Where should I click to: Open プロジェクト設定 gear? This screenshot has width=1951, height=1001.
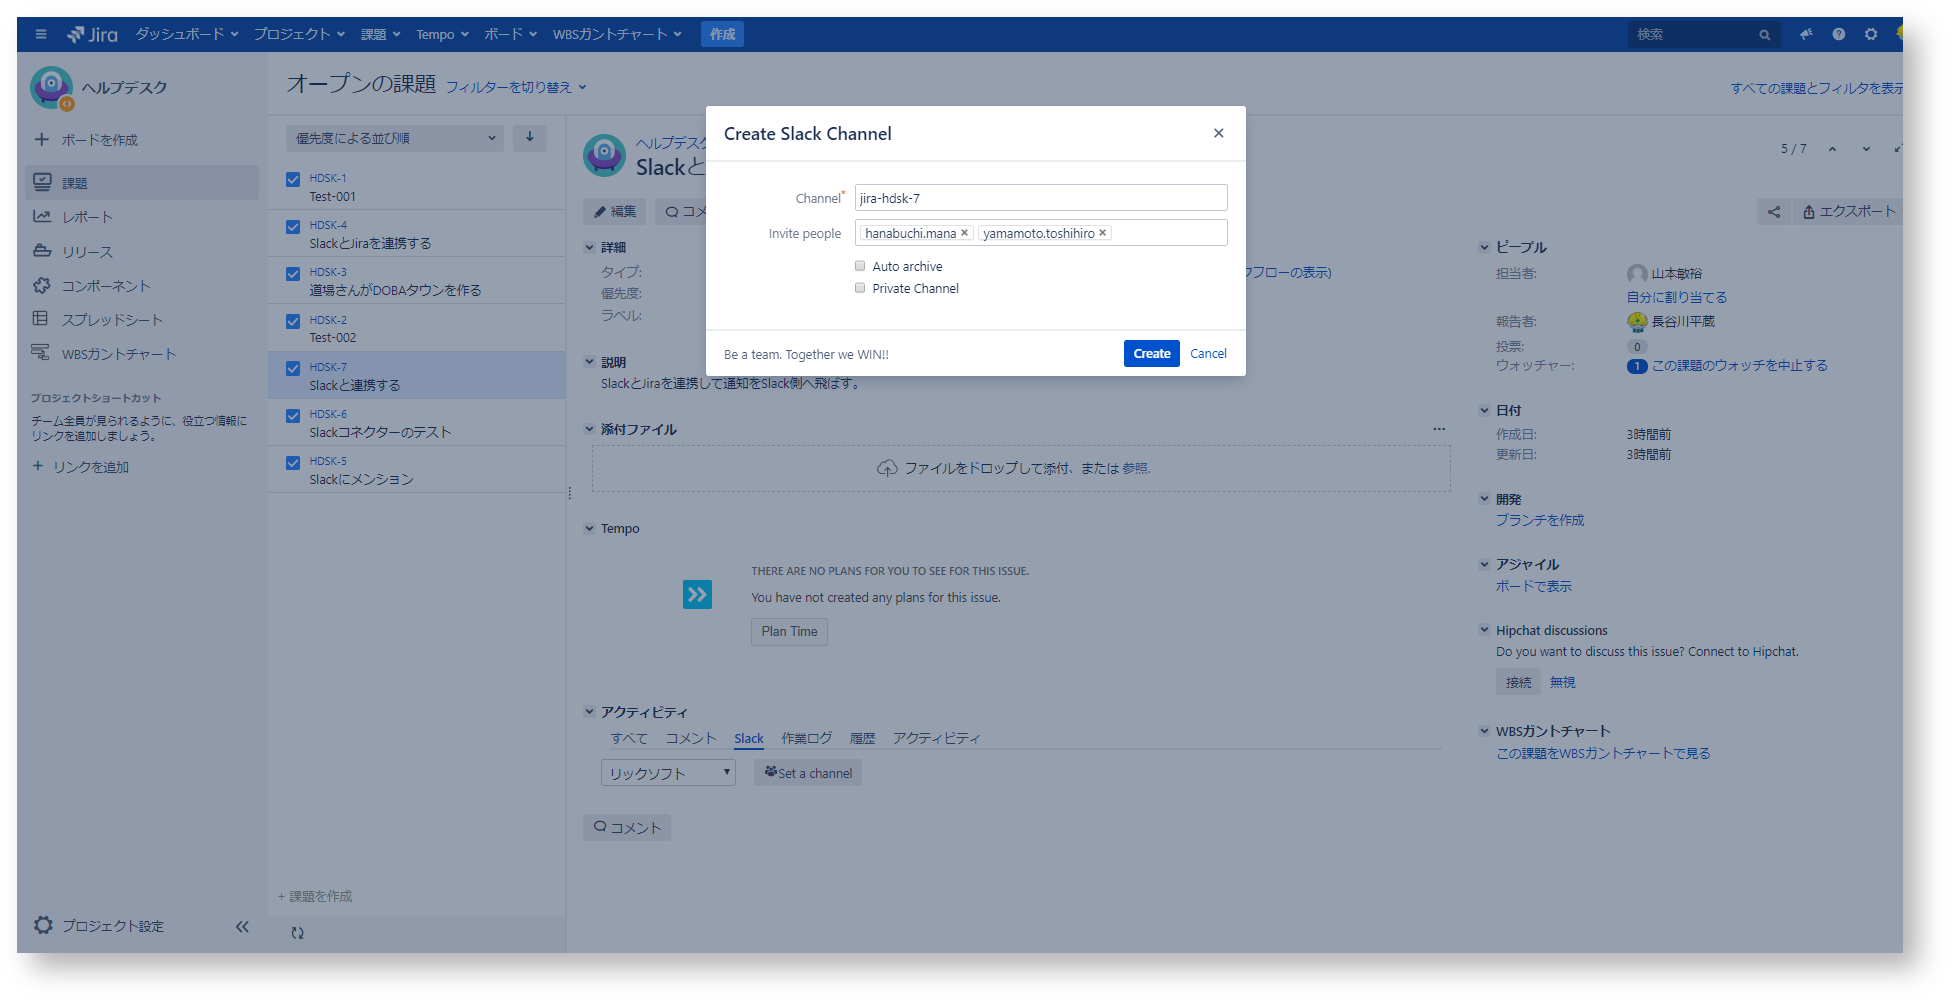pyautogui.click(x=43, y=926)
